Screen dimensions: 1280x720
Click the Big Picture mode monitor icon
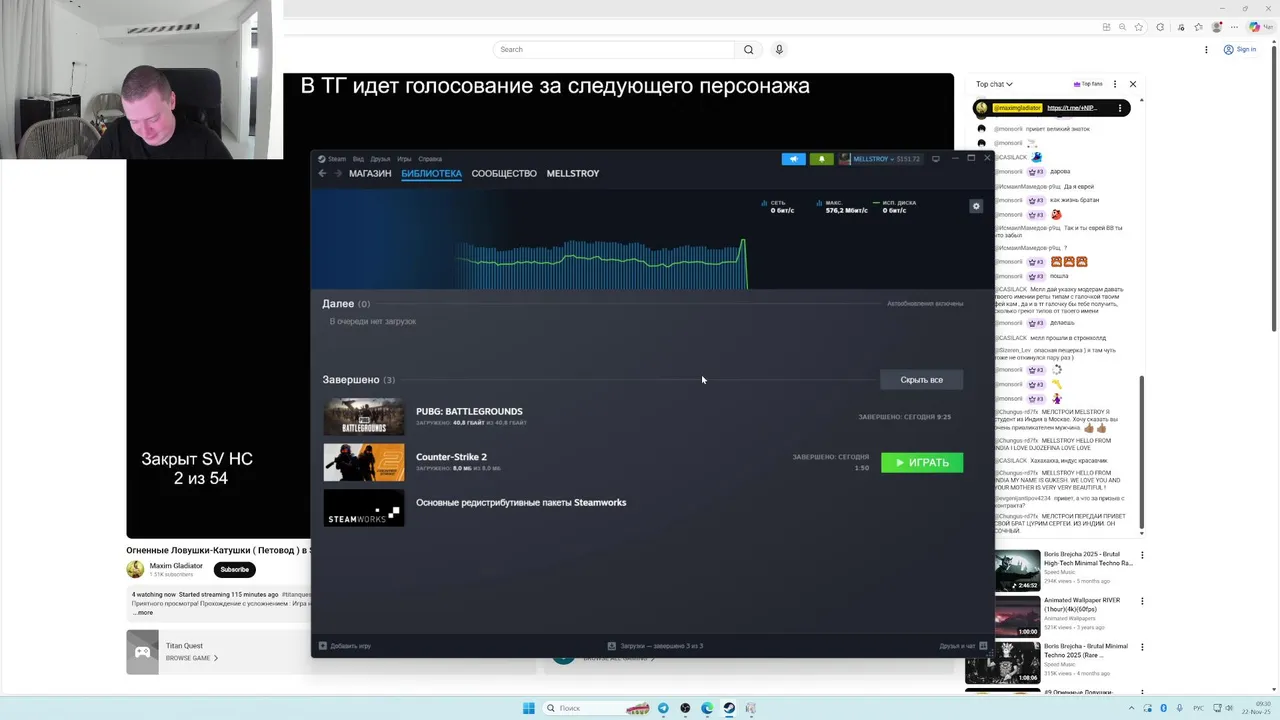pyautogui.click(x=935, y=159)
